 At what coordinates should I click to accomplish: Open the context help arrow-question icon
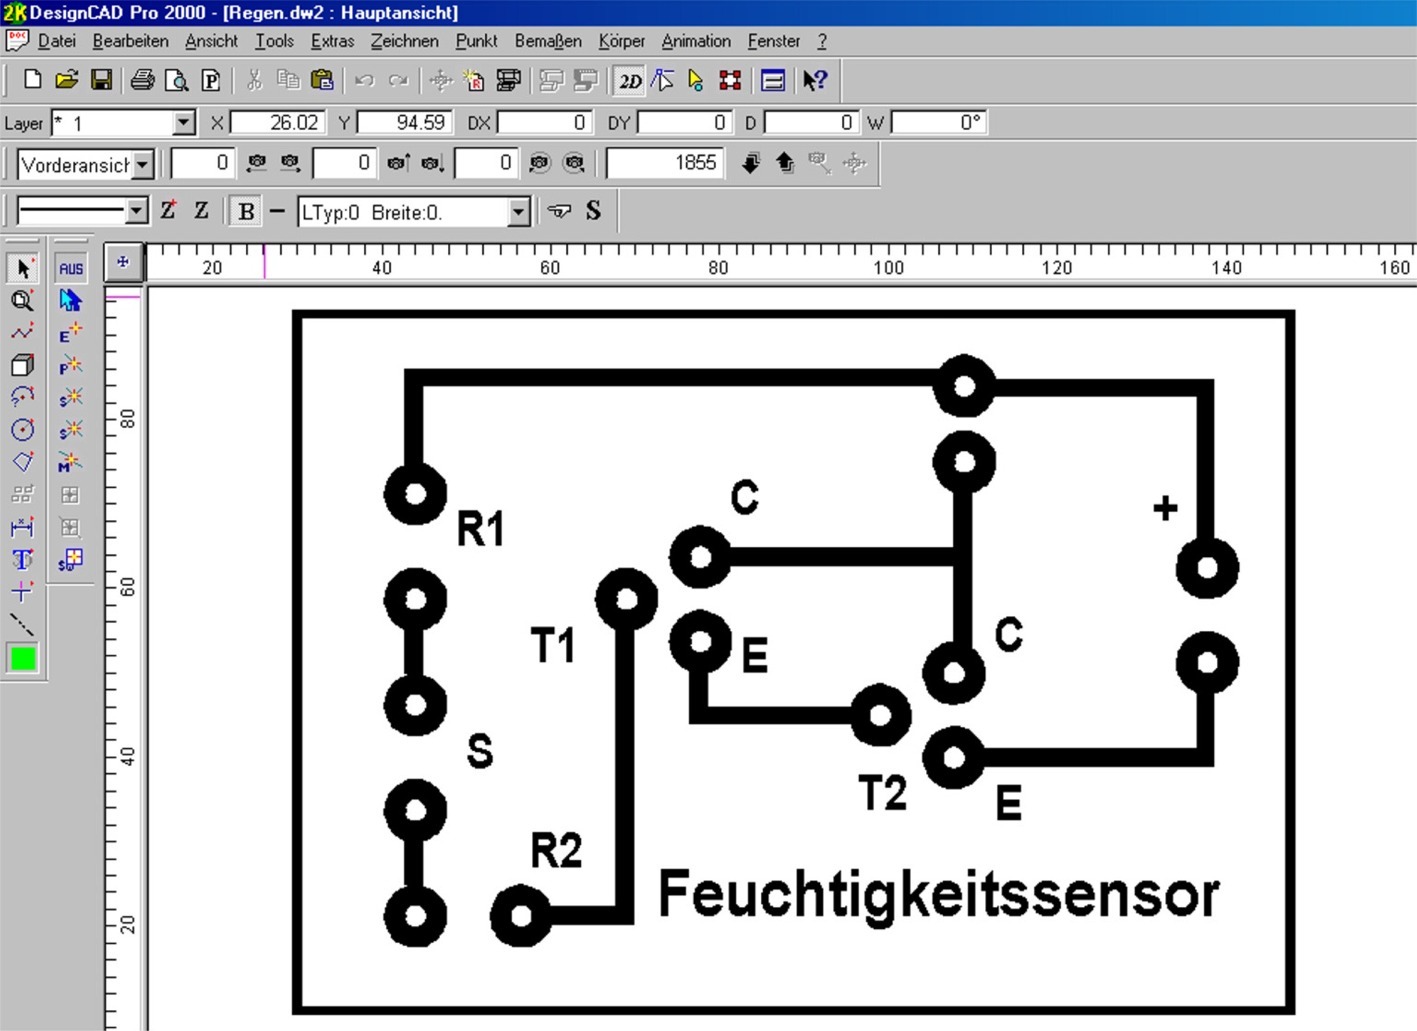click(815, 80)
